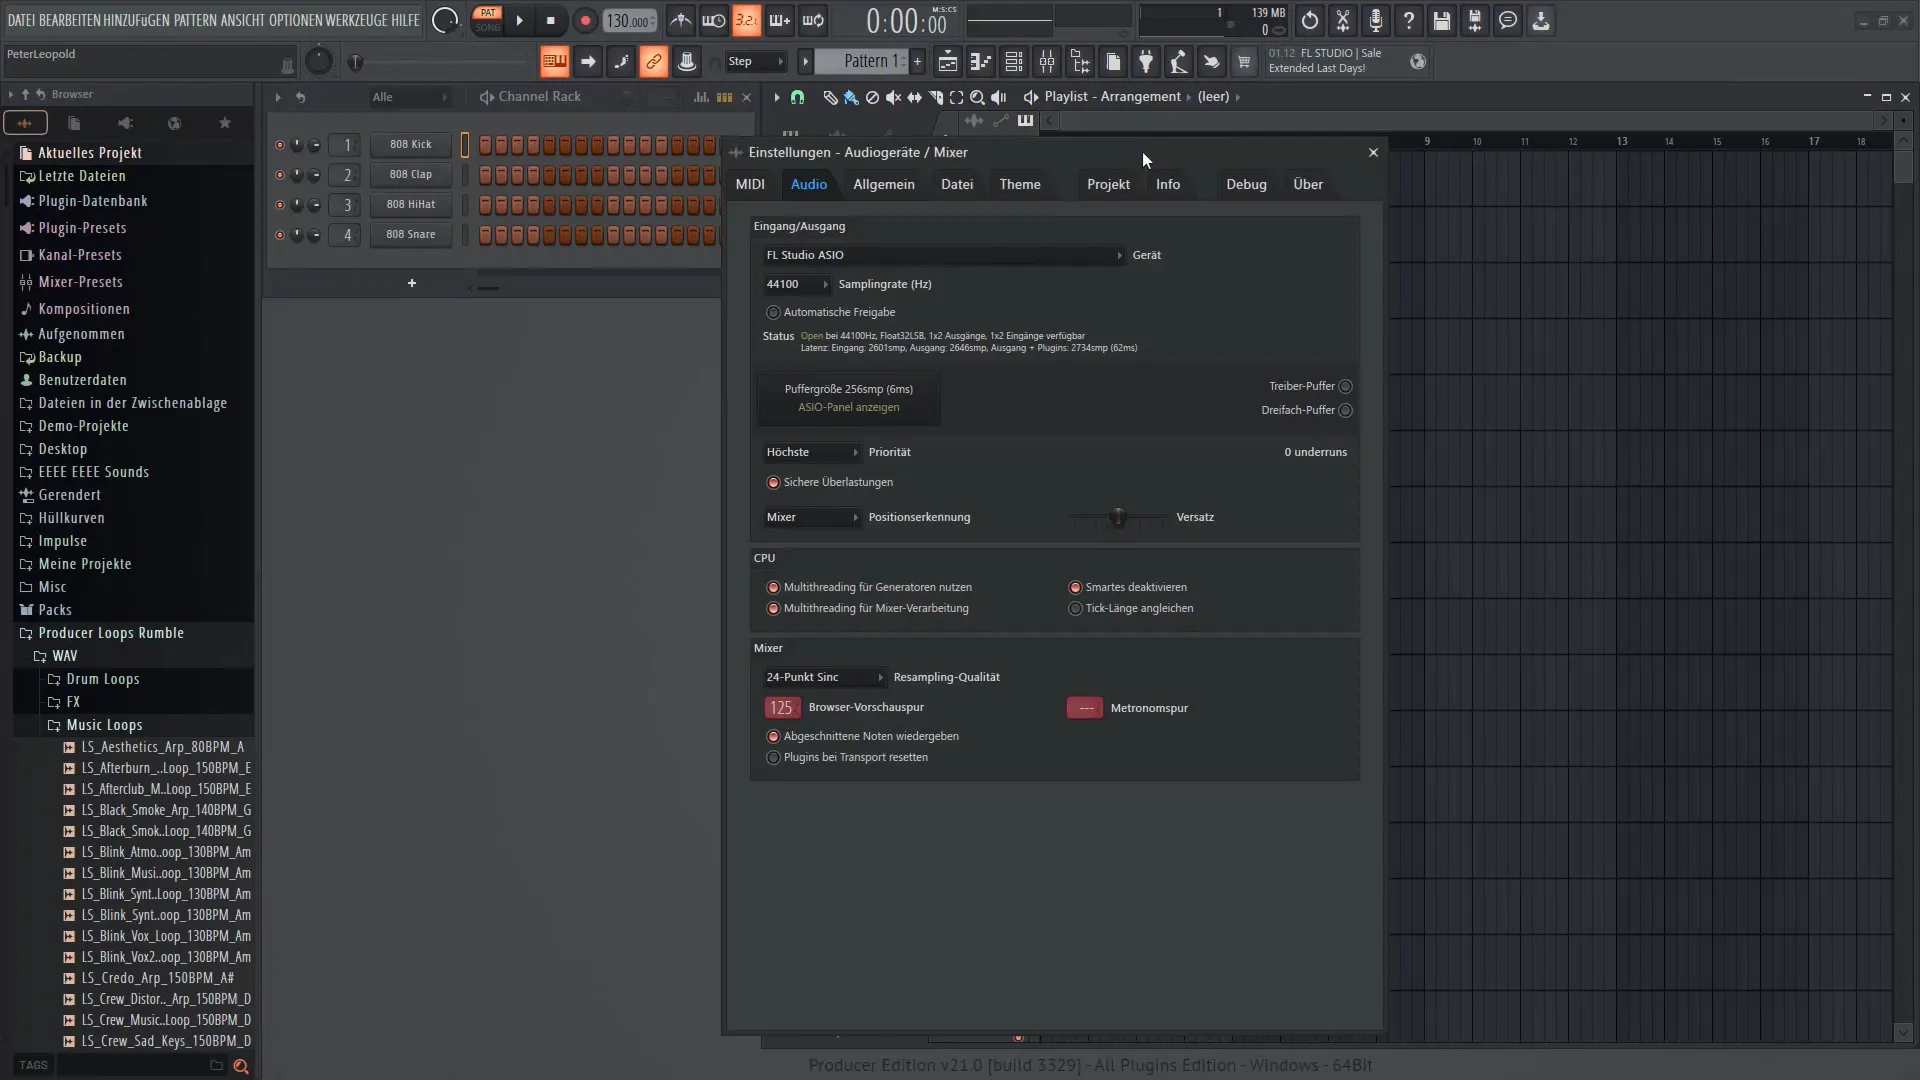Viewport: 1920px width, 1080px height.
Task: Open the Step snap dropdown
Action: point(756,62)
